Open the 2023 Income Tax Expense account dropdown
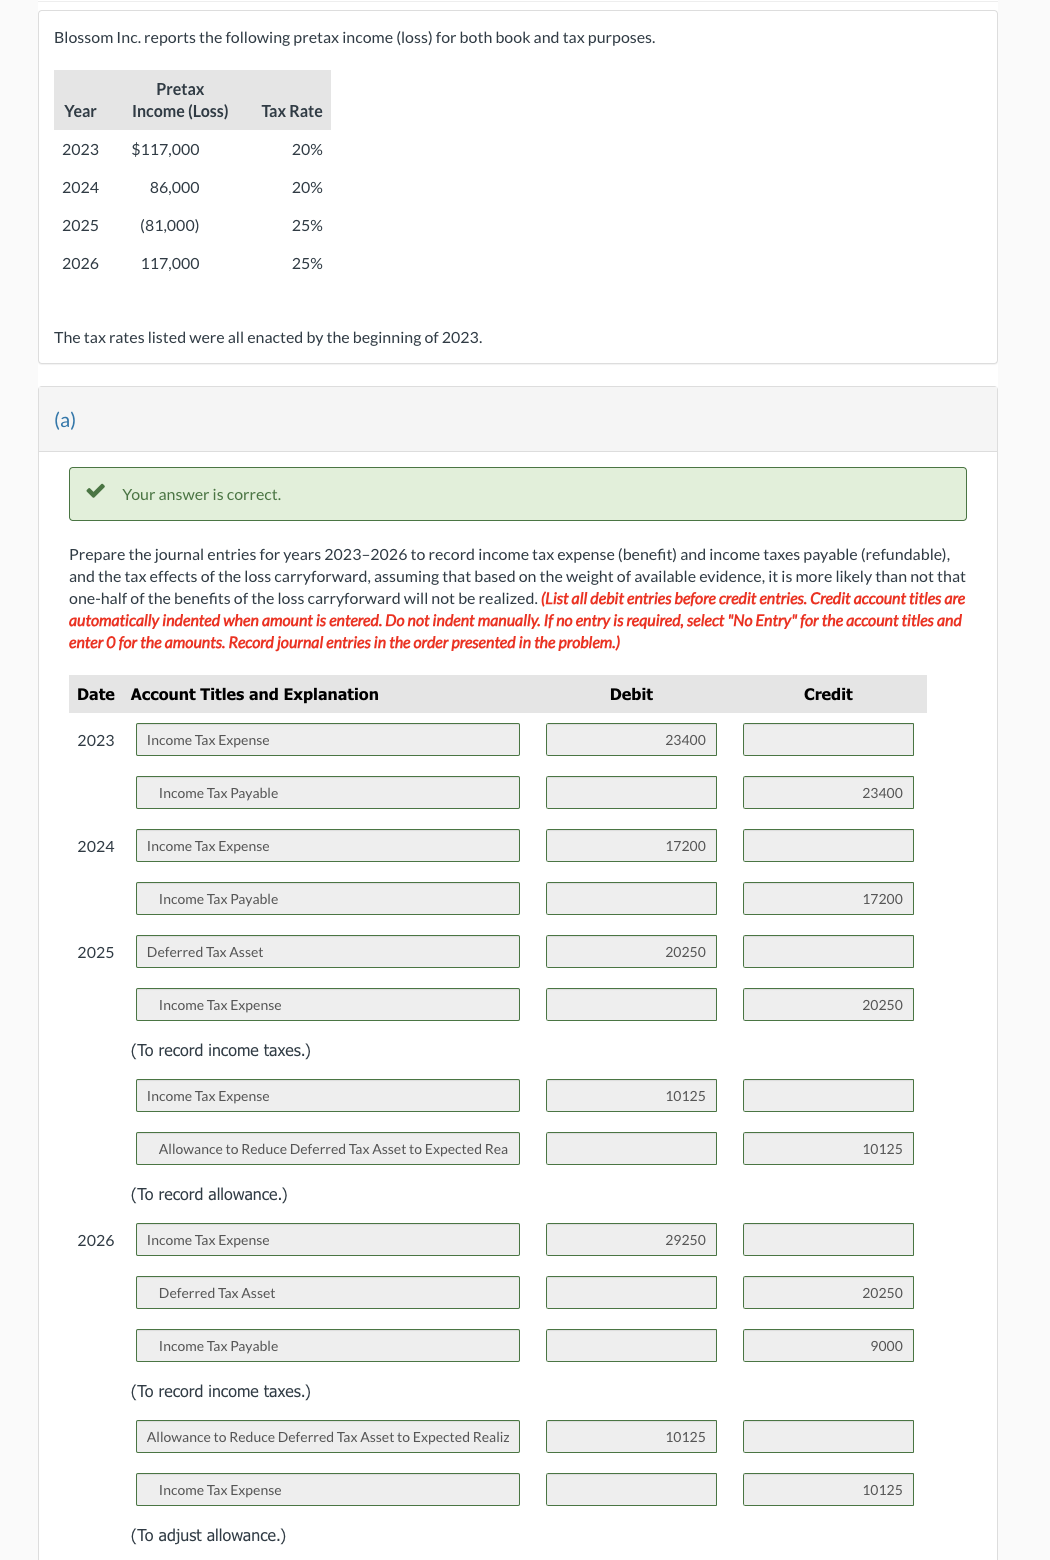This screenshot has width=1050, height=1560. tap(327, 740)
